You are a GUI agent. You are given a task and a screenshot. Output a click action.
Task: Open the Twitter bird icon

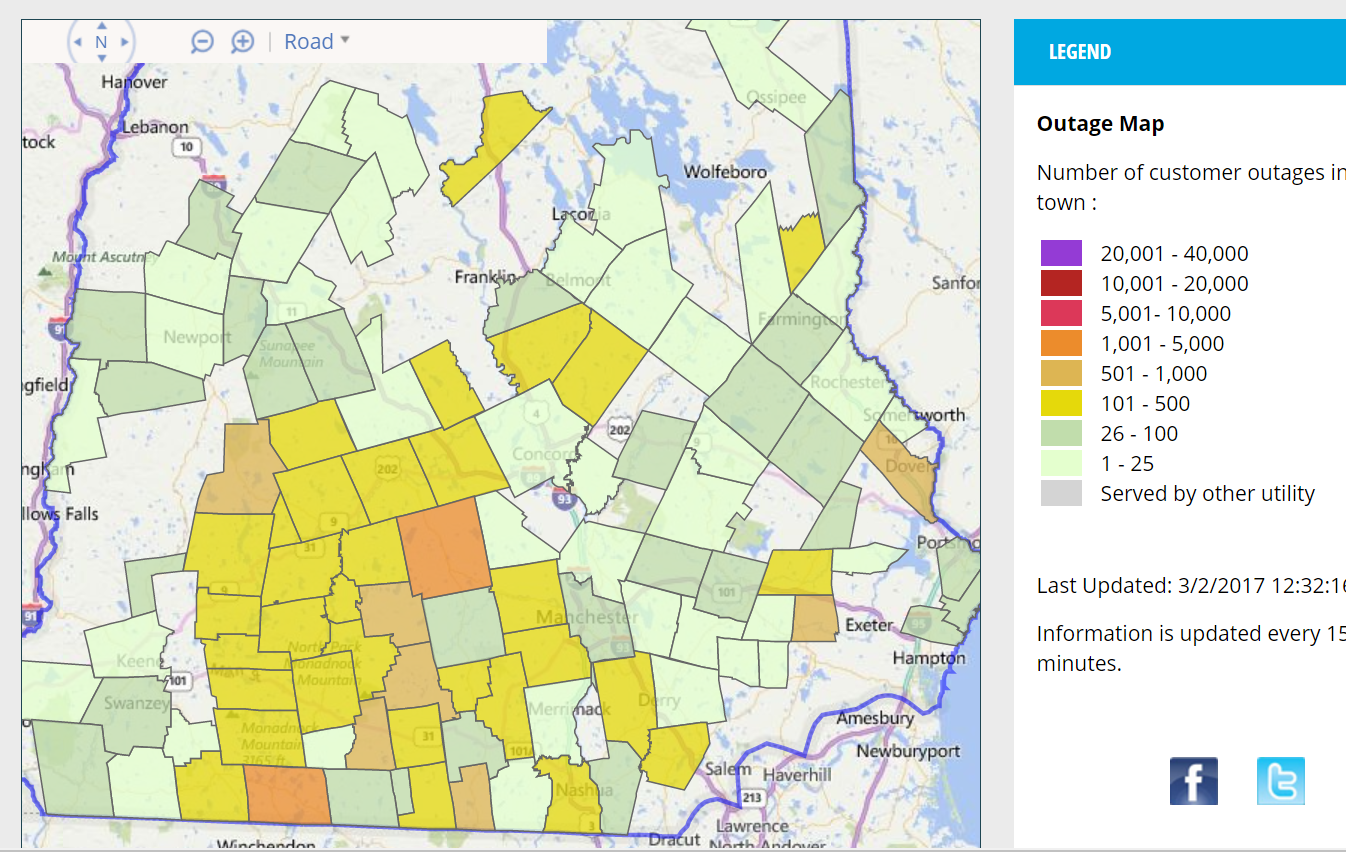click(x=1281, y=781)
